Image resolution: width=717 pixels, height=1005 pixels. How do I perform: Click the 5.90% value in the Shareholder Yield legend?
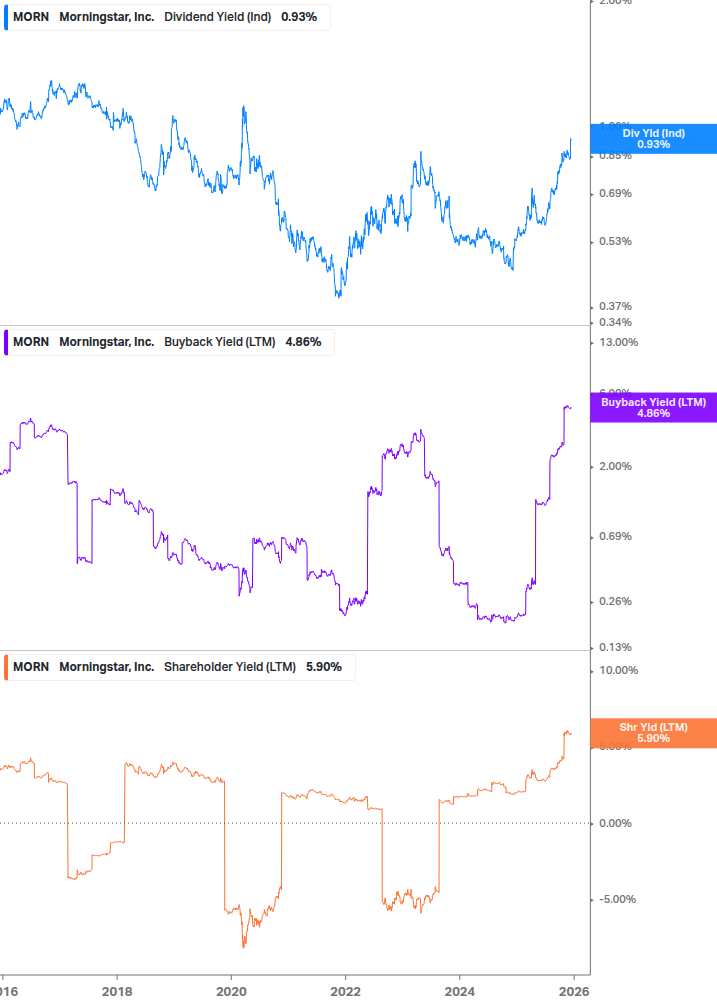click(324, 667)
